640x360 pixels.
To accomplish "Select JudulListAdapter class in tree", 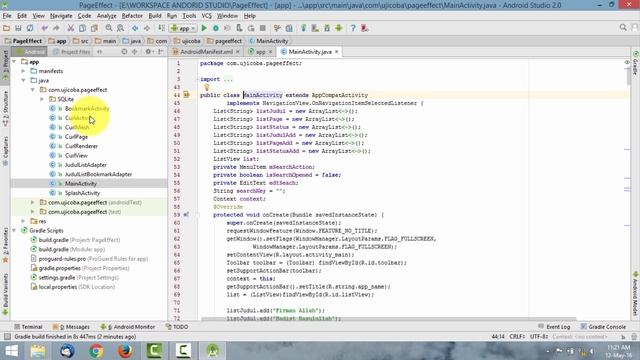I will (x=85, y=165).
